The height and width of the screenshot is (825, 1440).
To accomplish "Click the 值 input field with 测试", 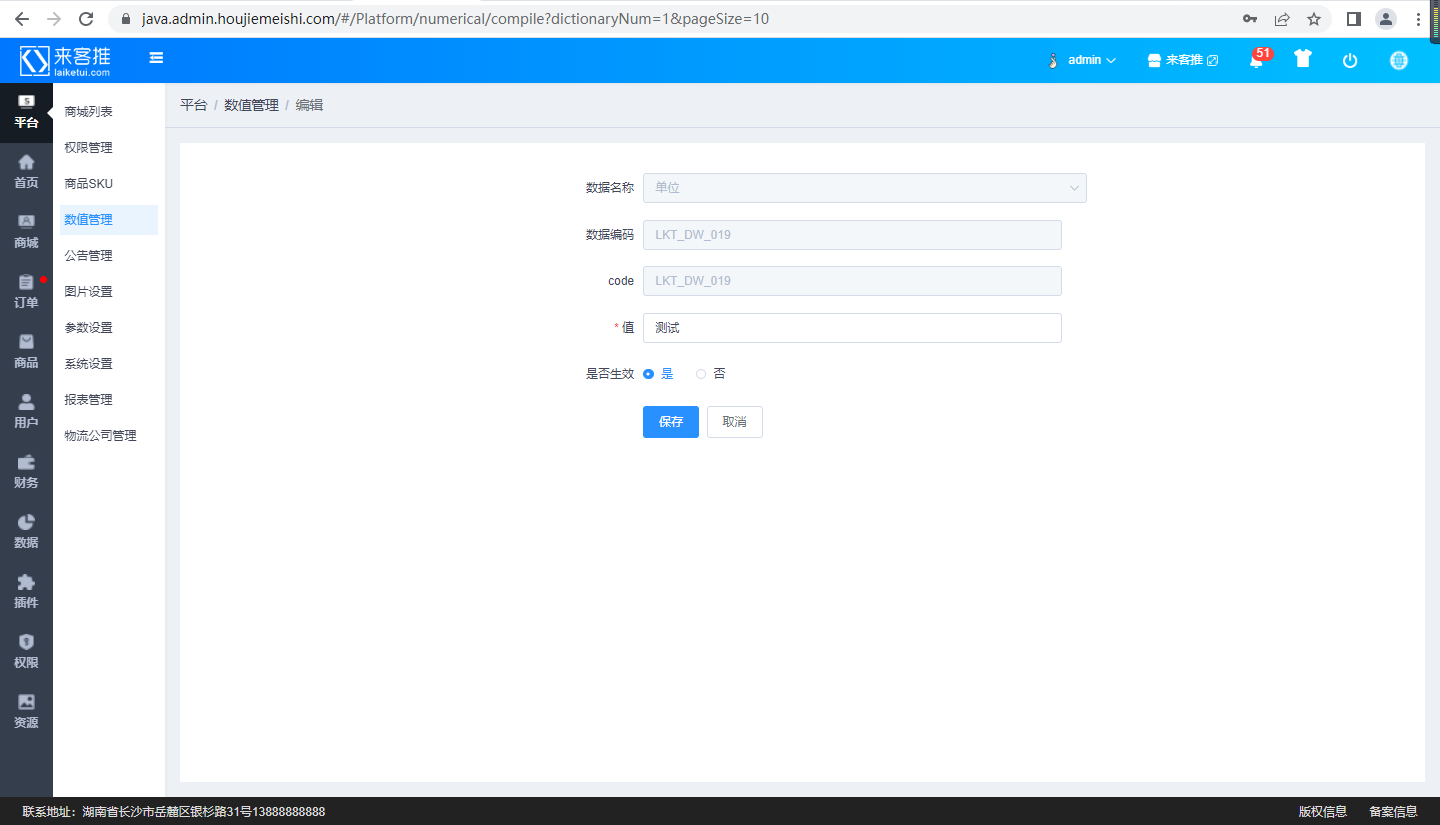I will click(x=852, y=328).
